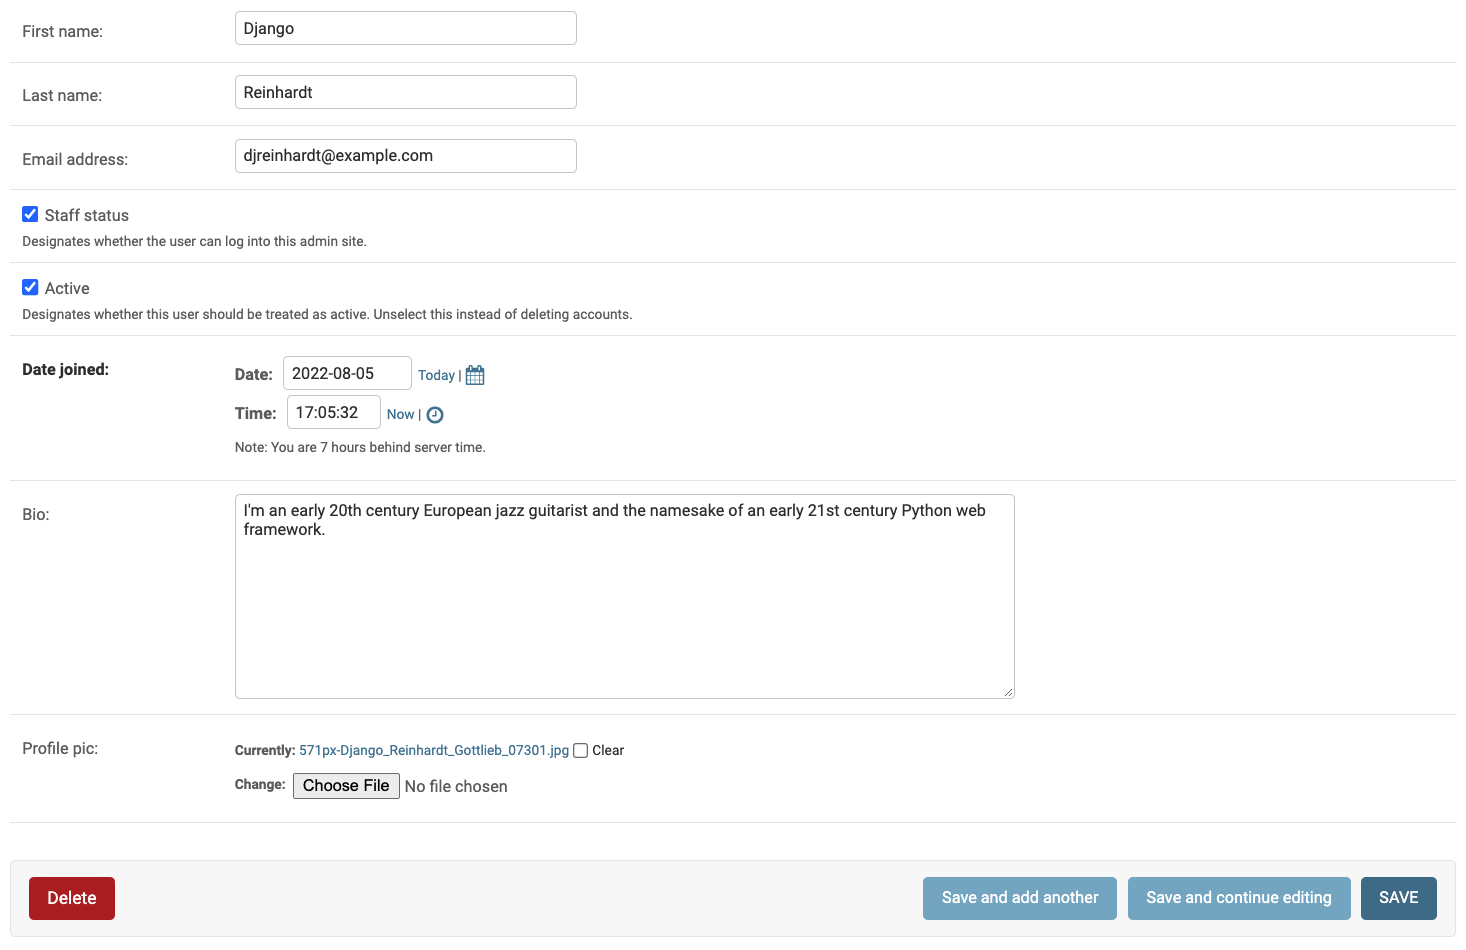The image size is (1466, 950).
Task: Click Choose File to change profile pic
Action: 346,786
